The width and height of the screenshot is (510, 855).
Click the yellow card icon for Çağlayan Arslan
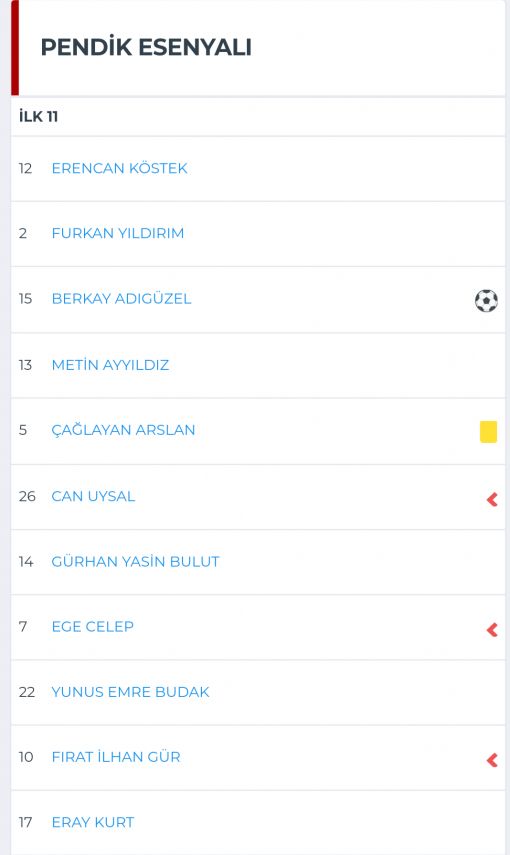pyautogui.click(x=488, y=431)
